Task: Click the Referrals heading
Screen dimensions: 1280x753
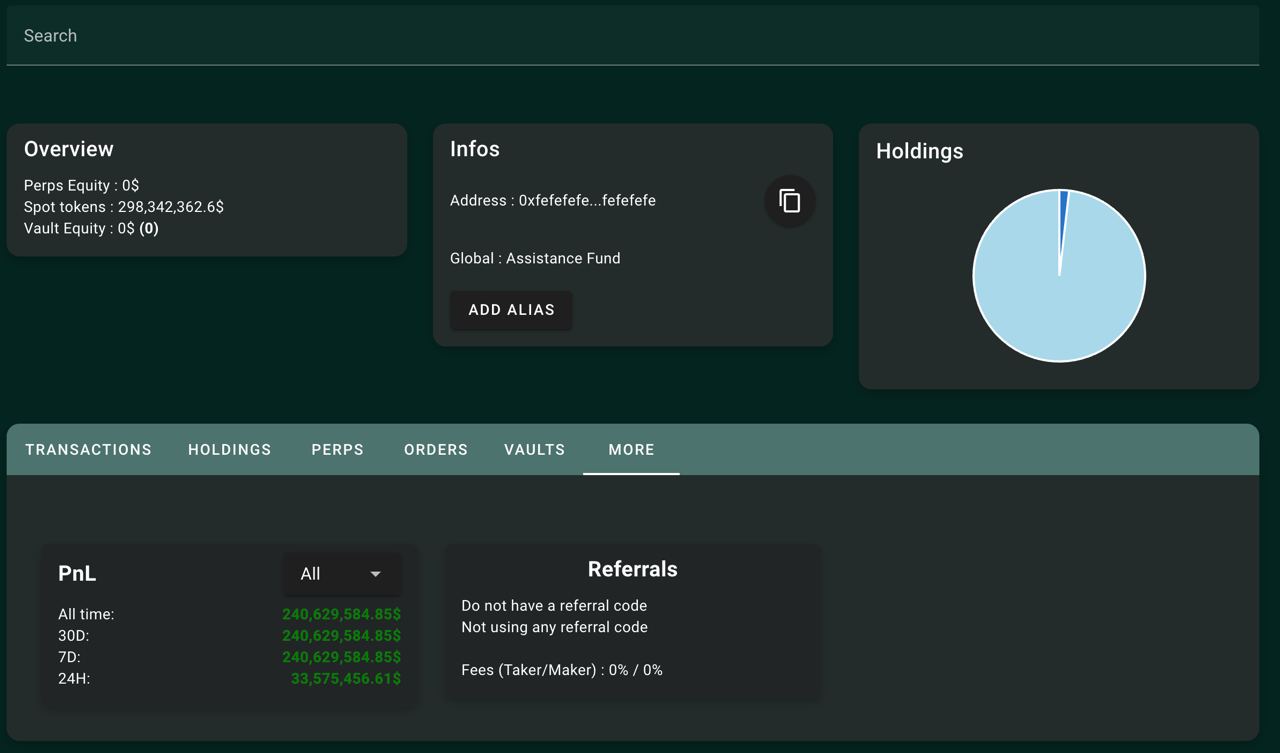Action: [633, 569]
